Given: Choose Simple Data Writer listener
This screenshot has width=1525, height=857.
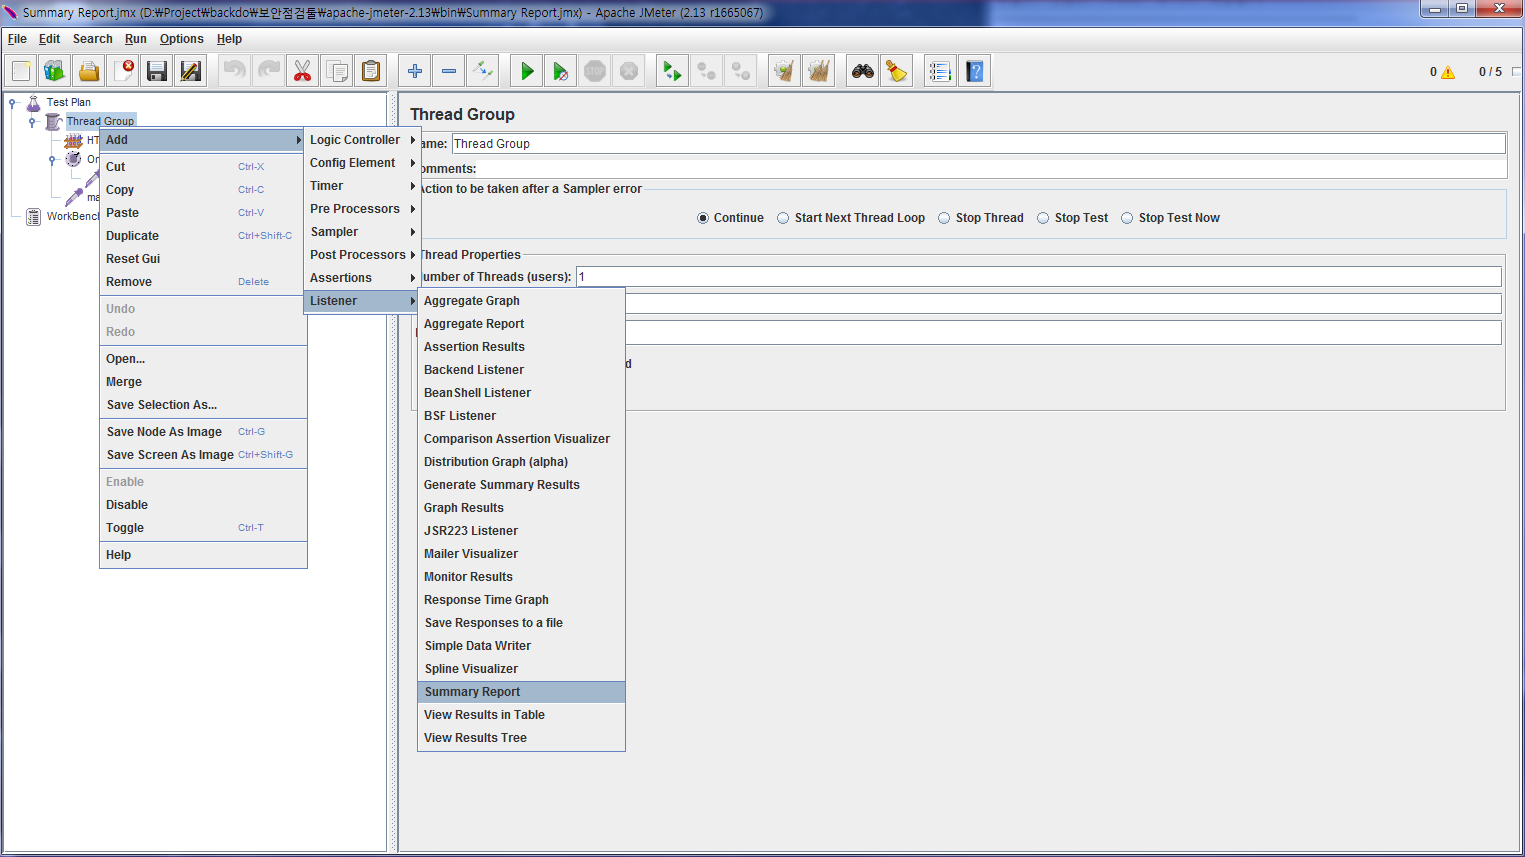Looking at the screenshot, I should (521, 646).
